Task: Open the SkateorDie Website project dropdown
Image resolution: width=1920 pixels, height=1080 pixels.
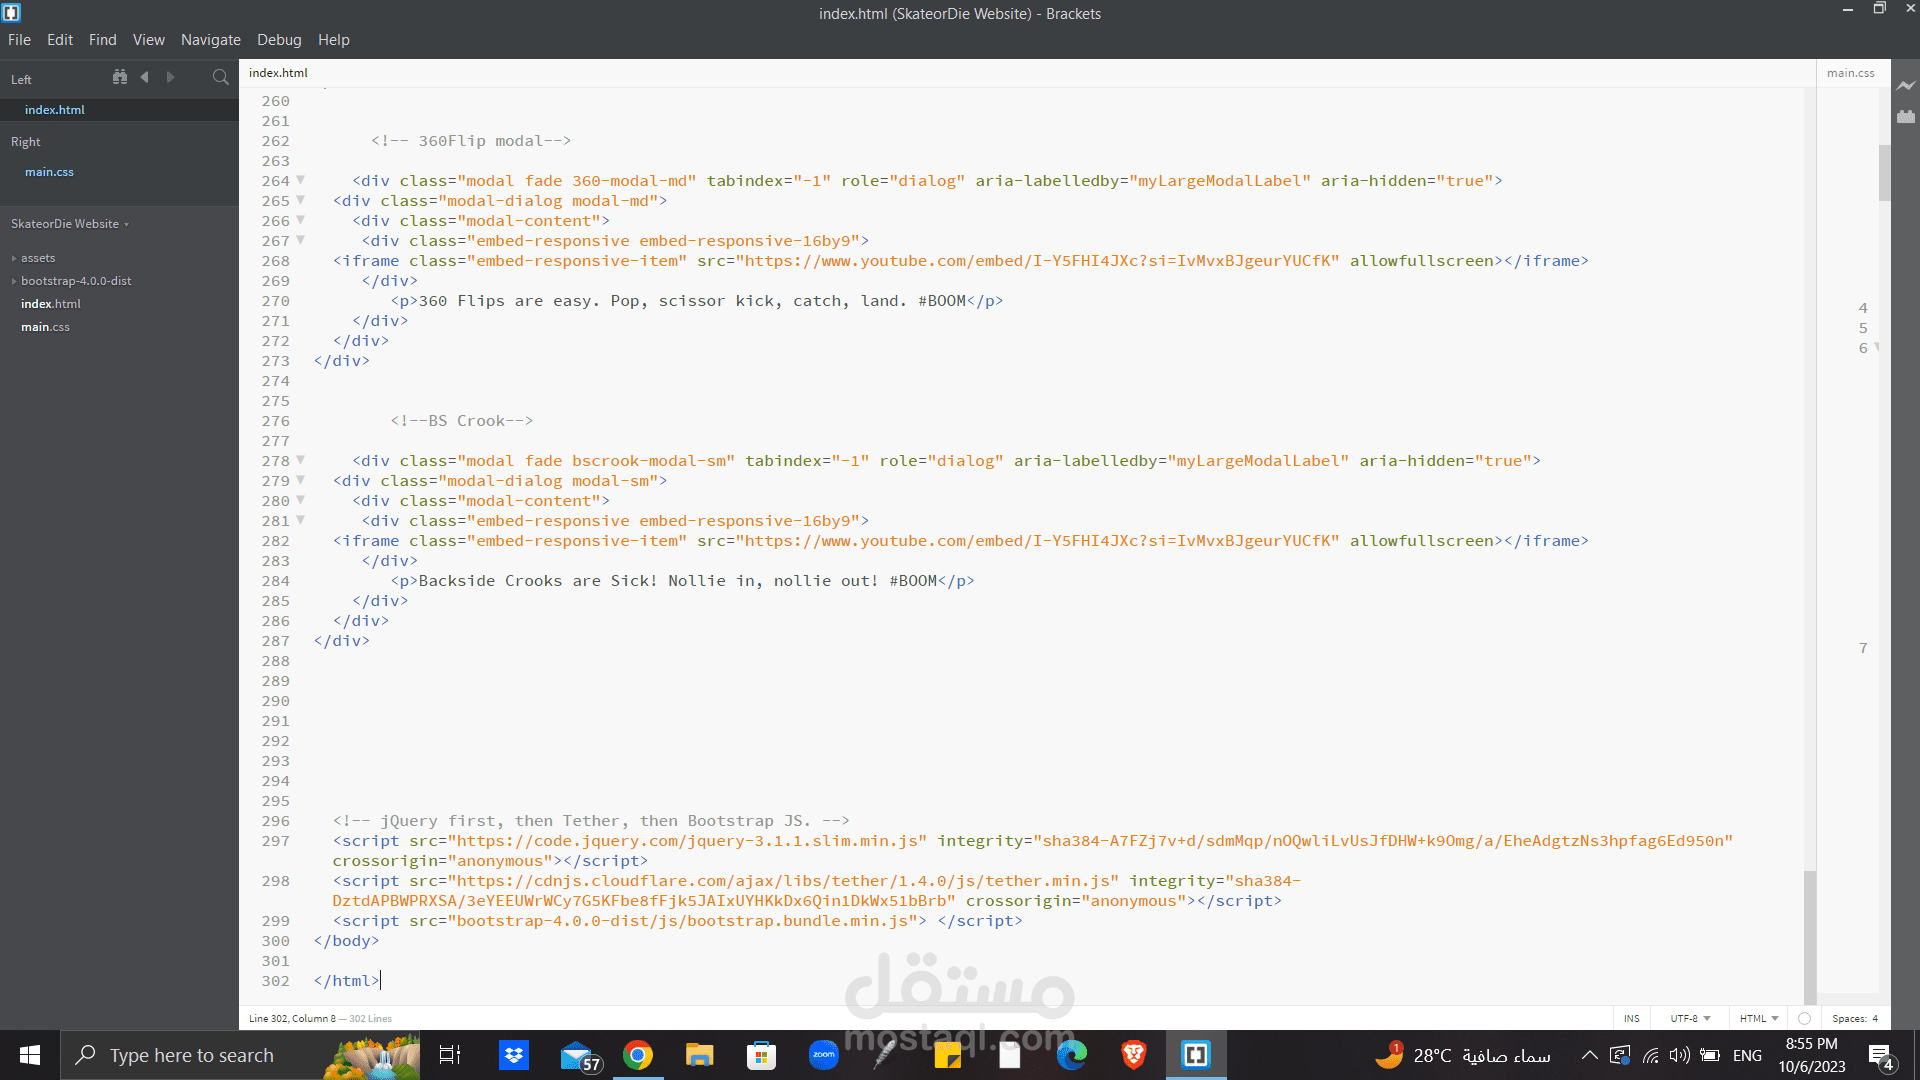Action: pos(70,224)
